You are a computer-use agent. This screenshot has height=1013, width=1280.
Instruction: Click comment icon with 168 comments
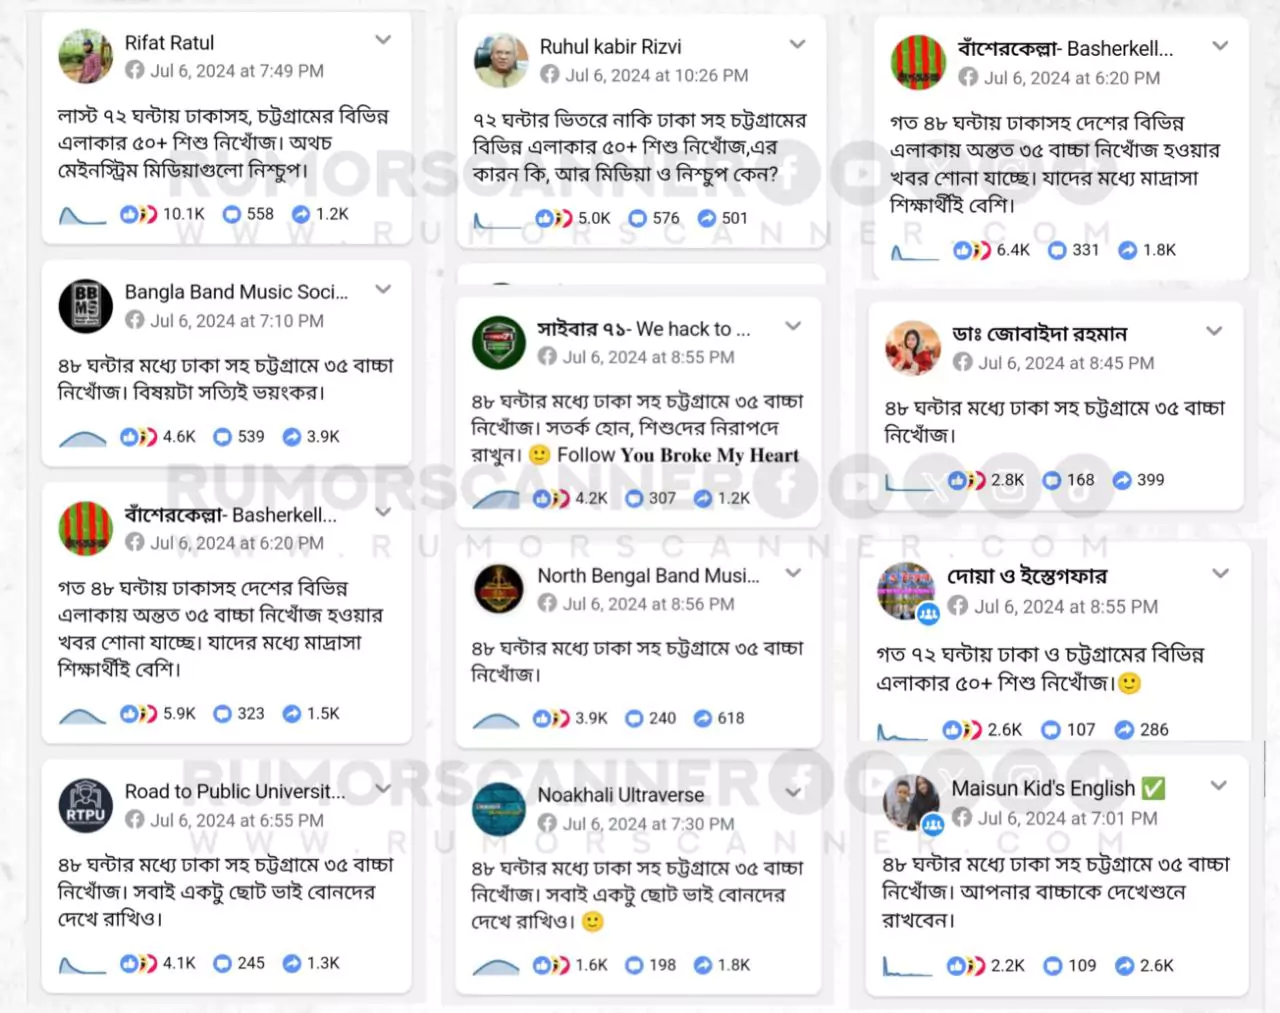1052,480
